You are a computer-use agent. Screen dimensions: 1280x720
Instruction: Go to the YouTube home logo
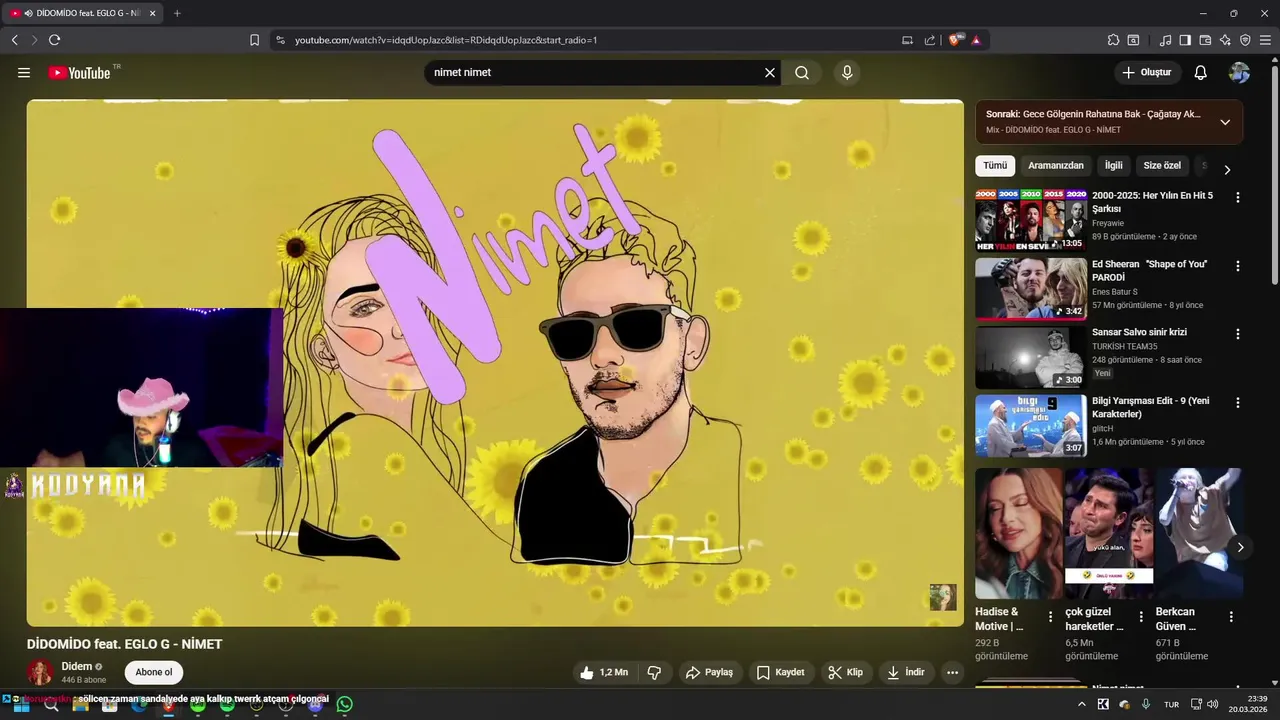[x=79, y=72]
